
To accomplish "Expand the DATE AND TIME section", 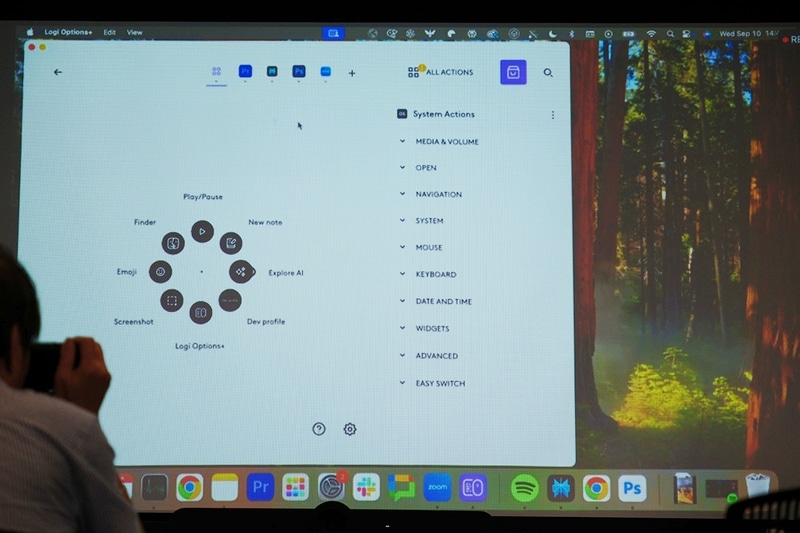I will point(436,301).
